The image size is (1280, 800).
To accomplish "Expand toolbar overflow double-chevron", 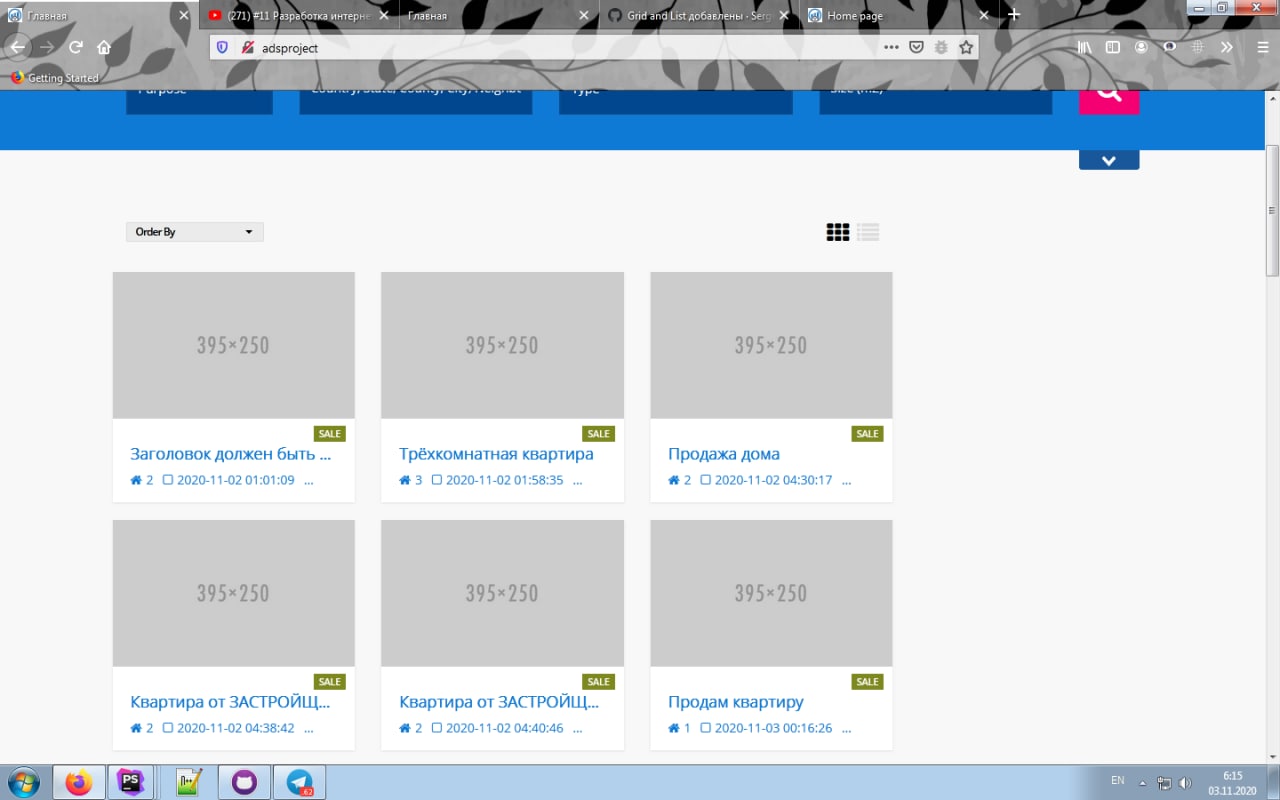I will 1227,47.
